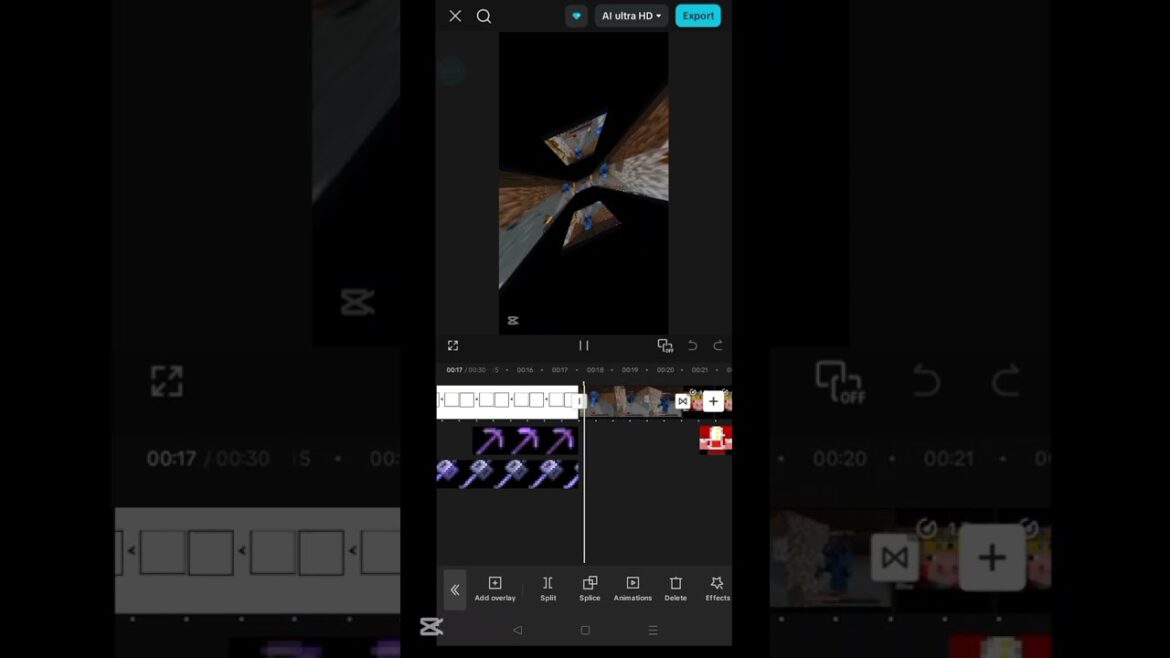The height and width of the screenshot is (658, 1170).
Task: Open the AI ultra HD resolution dropdown
Action: tap(631, 16)
